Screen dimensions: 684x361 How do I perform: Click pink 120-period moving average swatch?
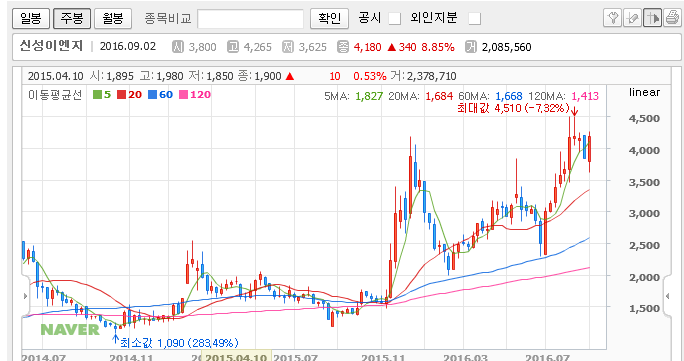coord(183,95)
